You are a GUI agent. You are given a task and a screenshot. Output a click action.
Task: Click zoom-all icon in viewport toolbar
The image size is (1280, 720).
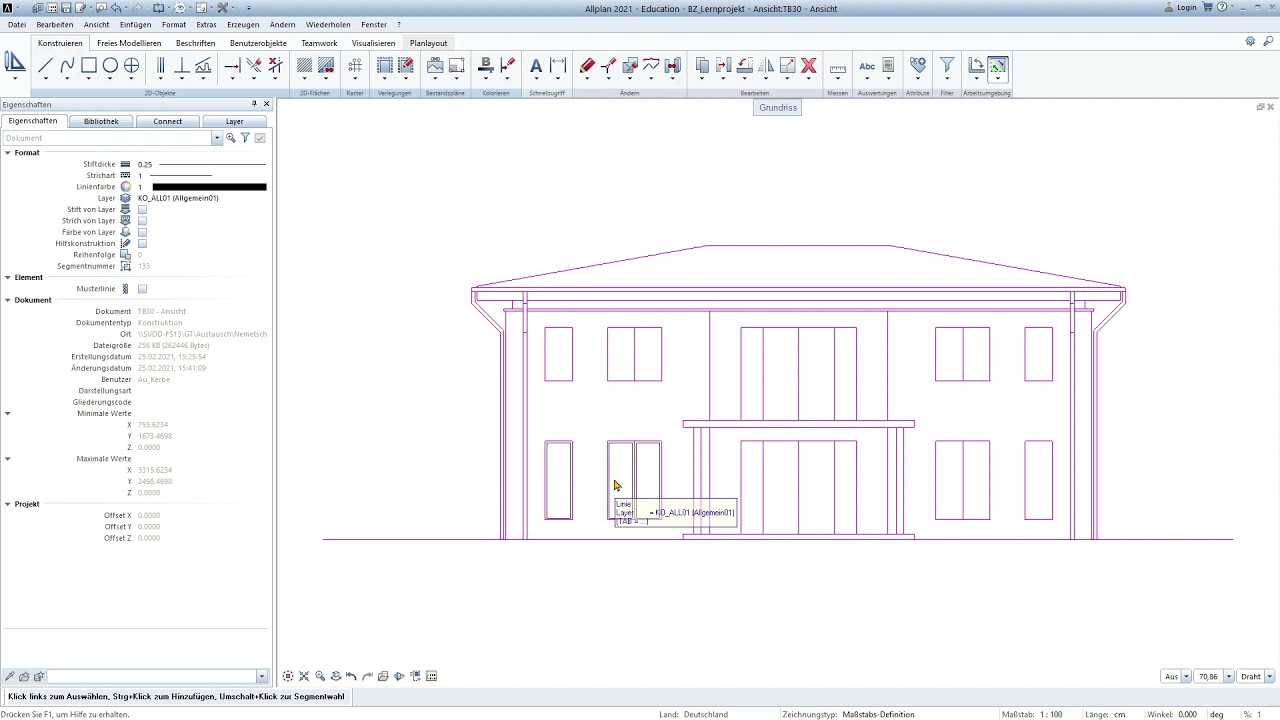[304, 677]
